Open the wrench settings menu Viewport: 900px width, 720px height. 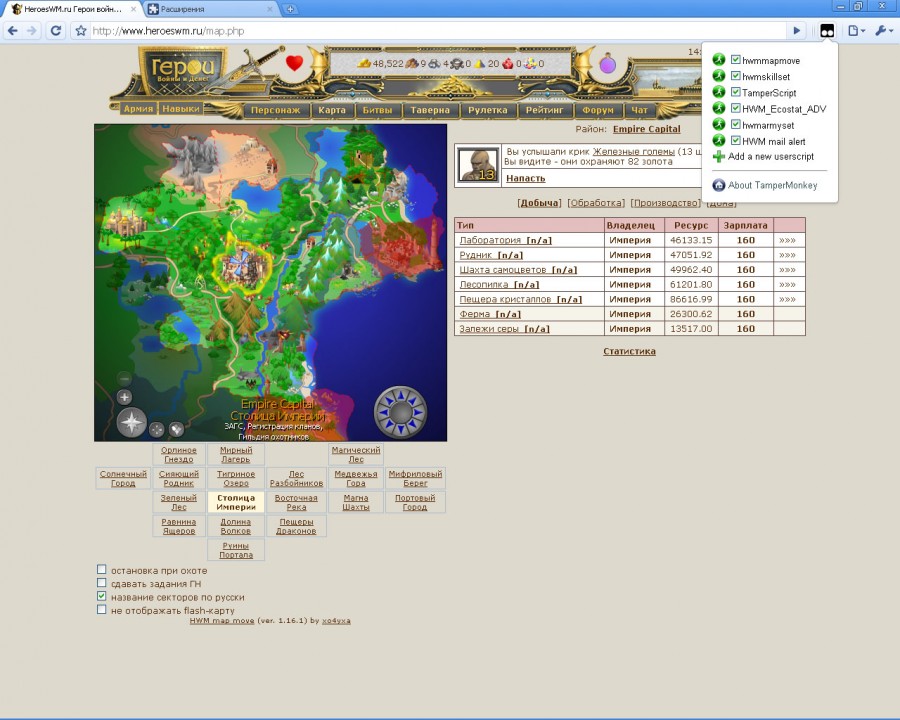tap(883, 31)
